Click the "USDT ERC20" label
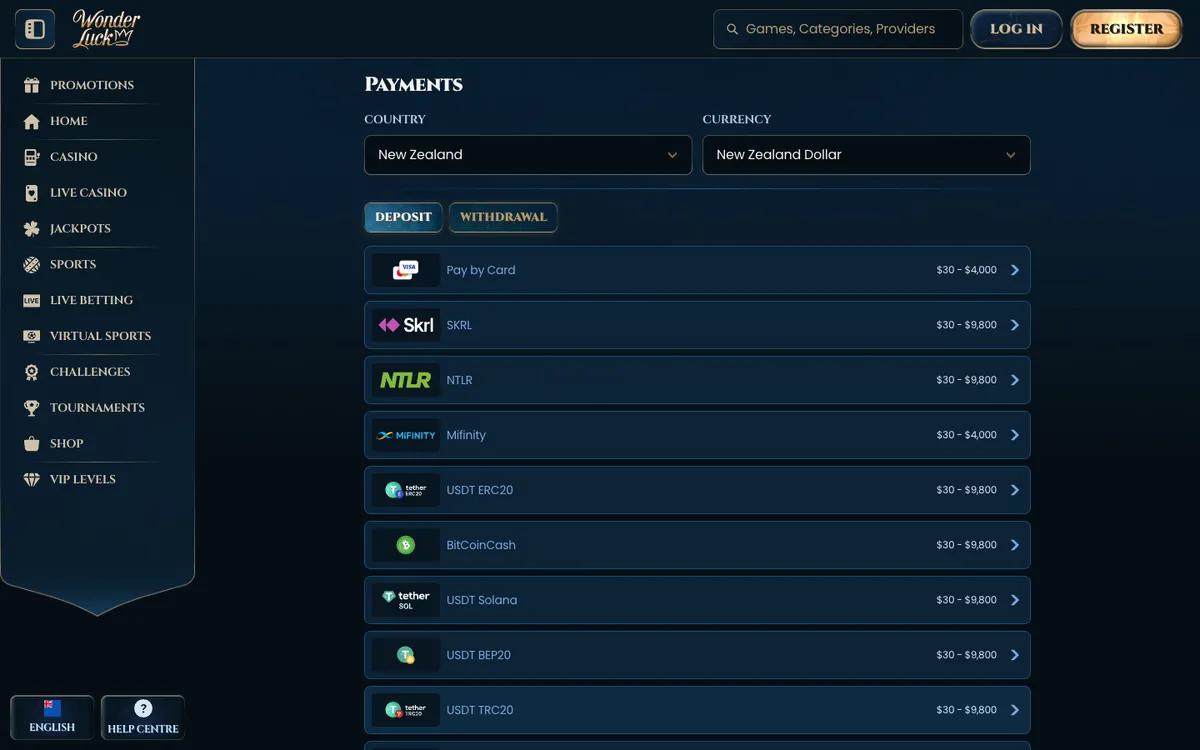The height and width of the screenshot is (750, 1200). coord(480,490)
